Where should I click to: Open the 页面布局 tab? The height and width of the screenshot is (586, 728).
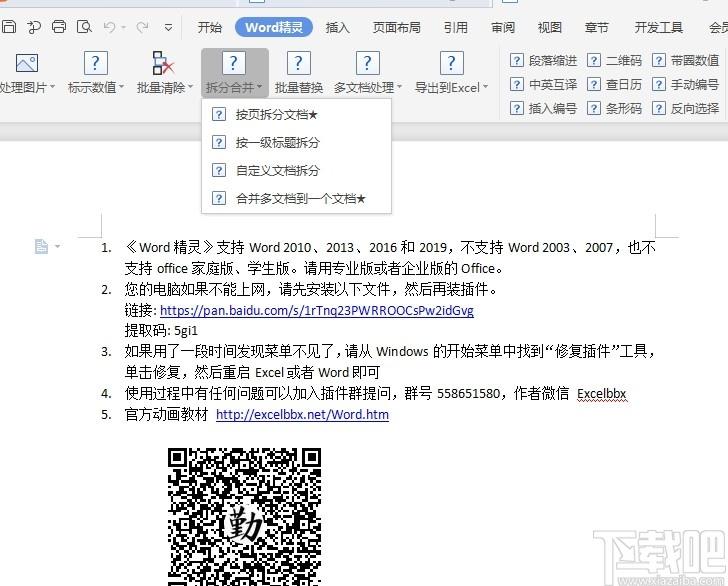tap(396, 27)
